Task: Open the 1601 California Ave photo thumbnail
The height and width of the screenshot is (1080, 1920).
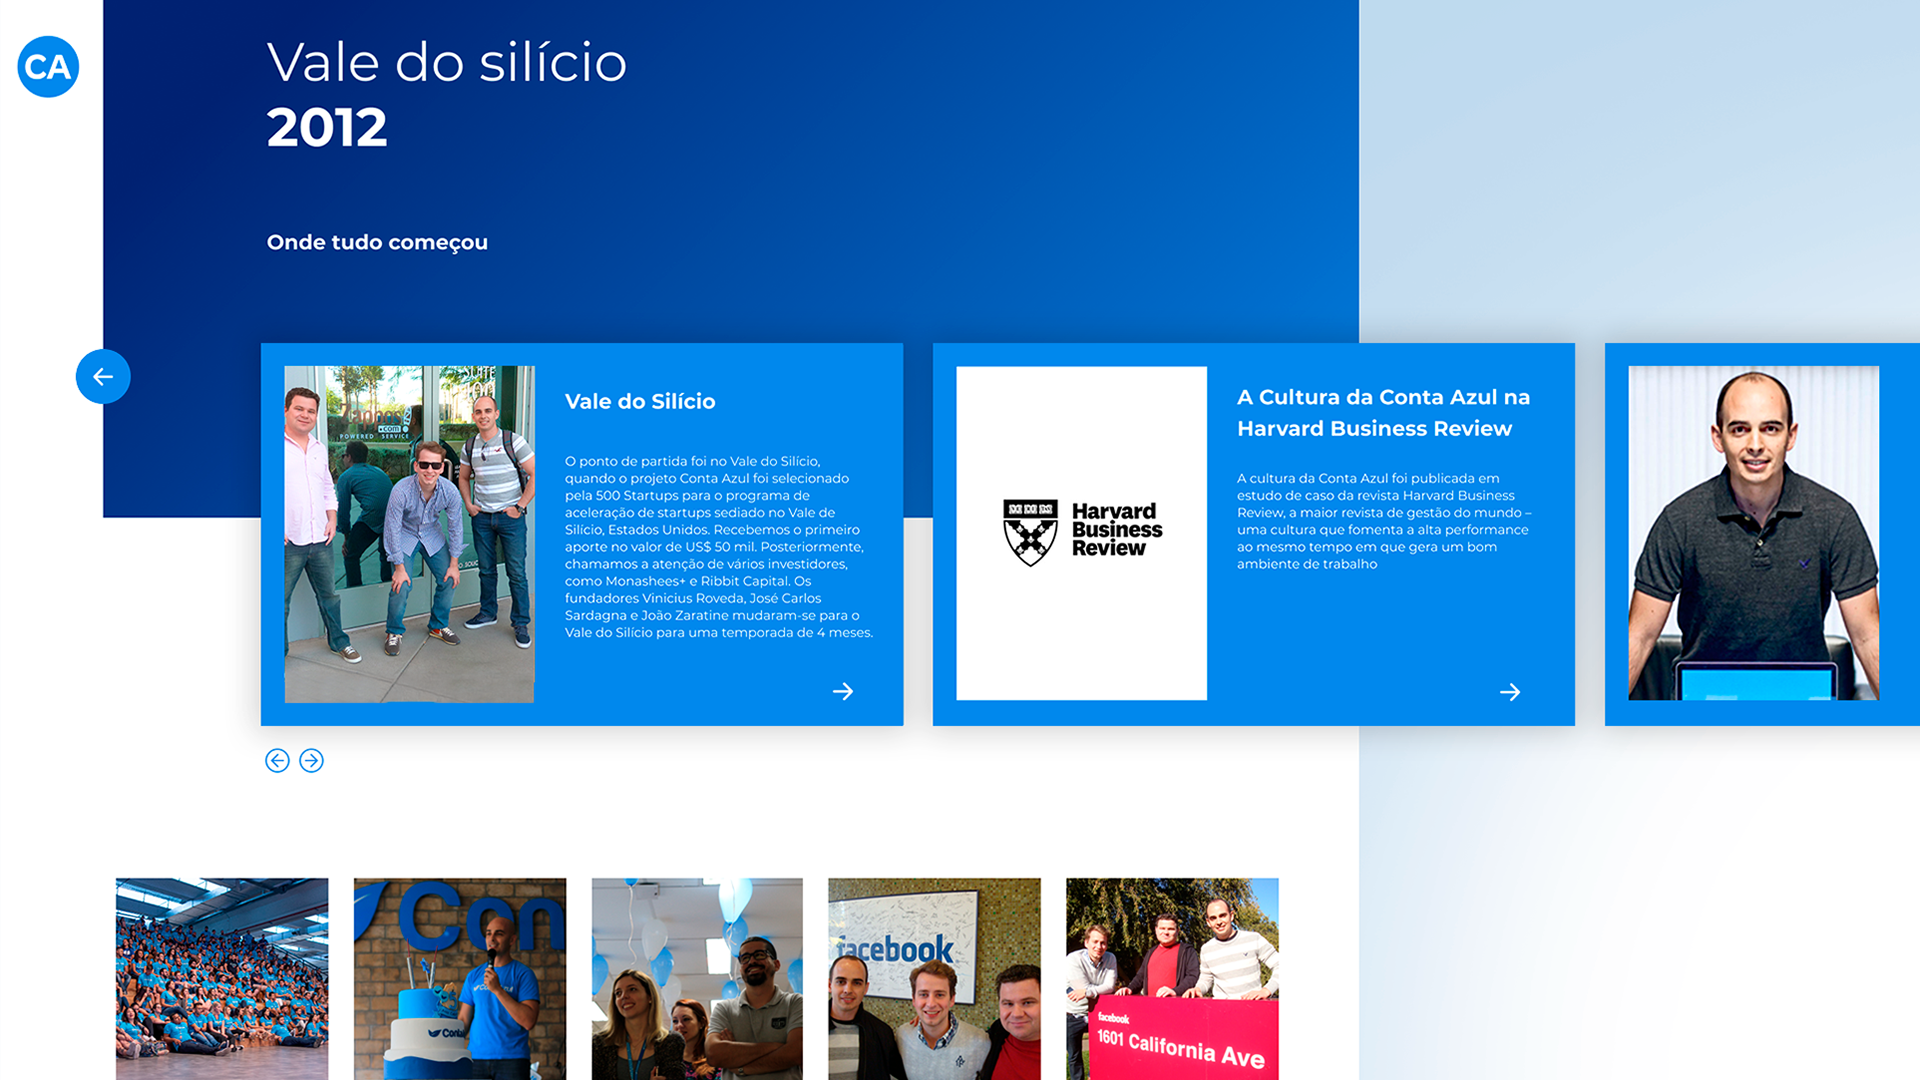Action: 1172,978
